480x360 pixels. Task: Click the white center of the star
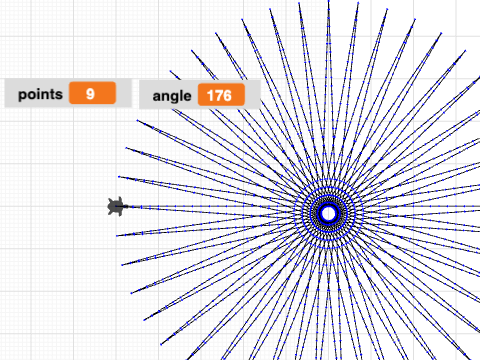[329, 214]
